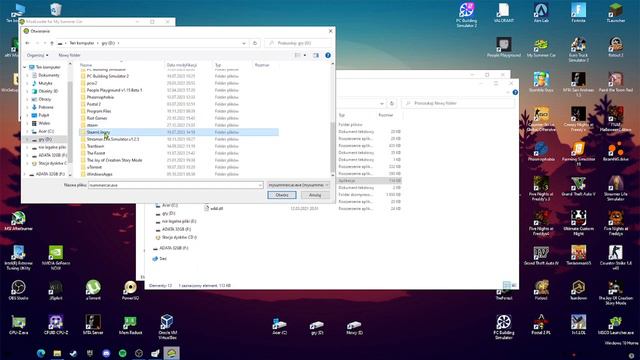Select the Program Files folder
640x360 pixels.
[99, 111]
